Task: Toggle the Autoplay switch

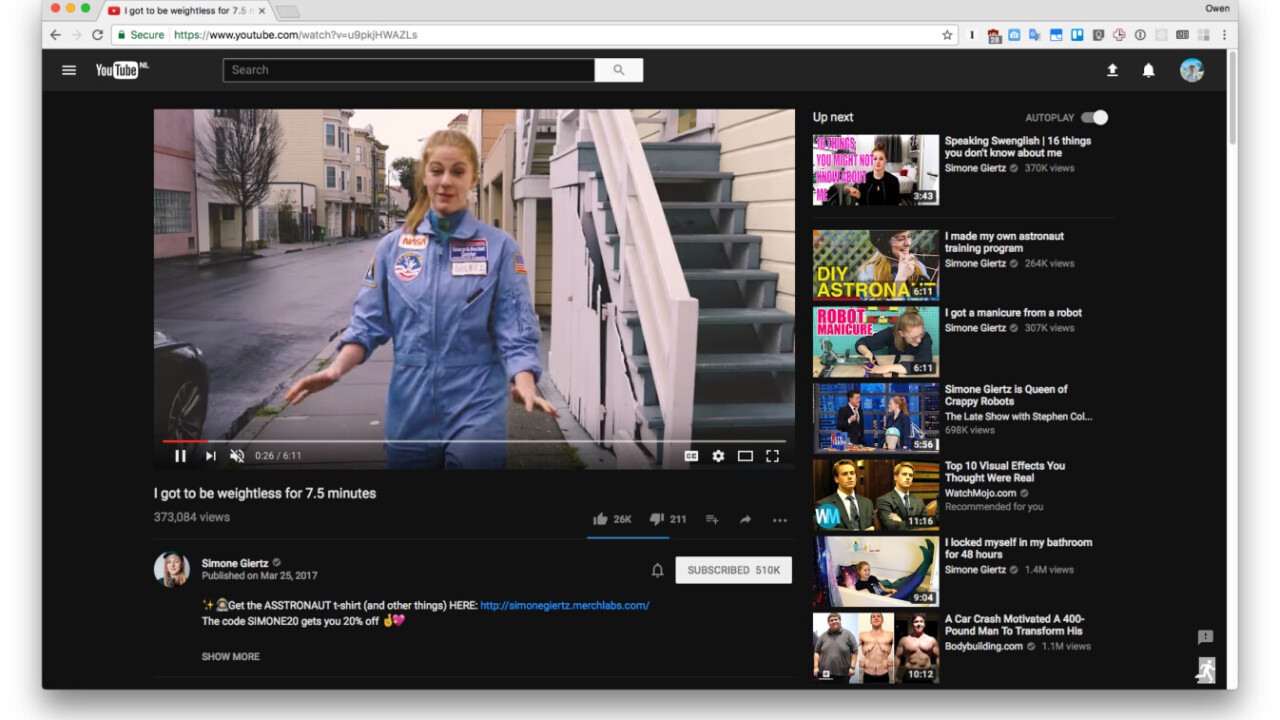Action: point(1095,117)
